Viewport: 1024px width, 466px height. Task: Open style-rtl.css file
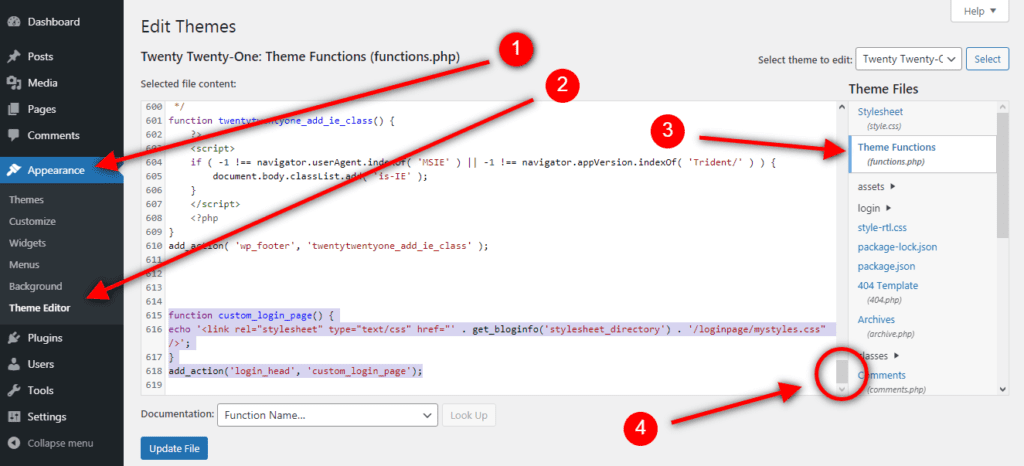882,228
